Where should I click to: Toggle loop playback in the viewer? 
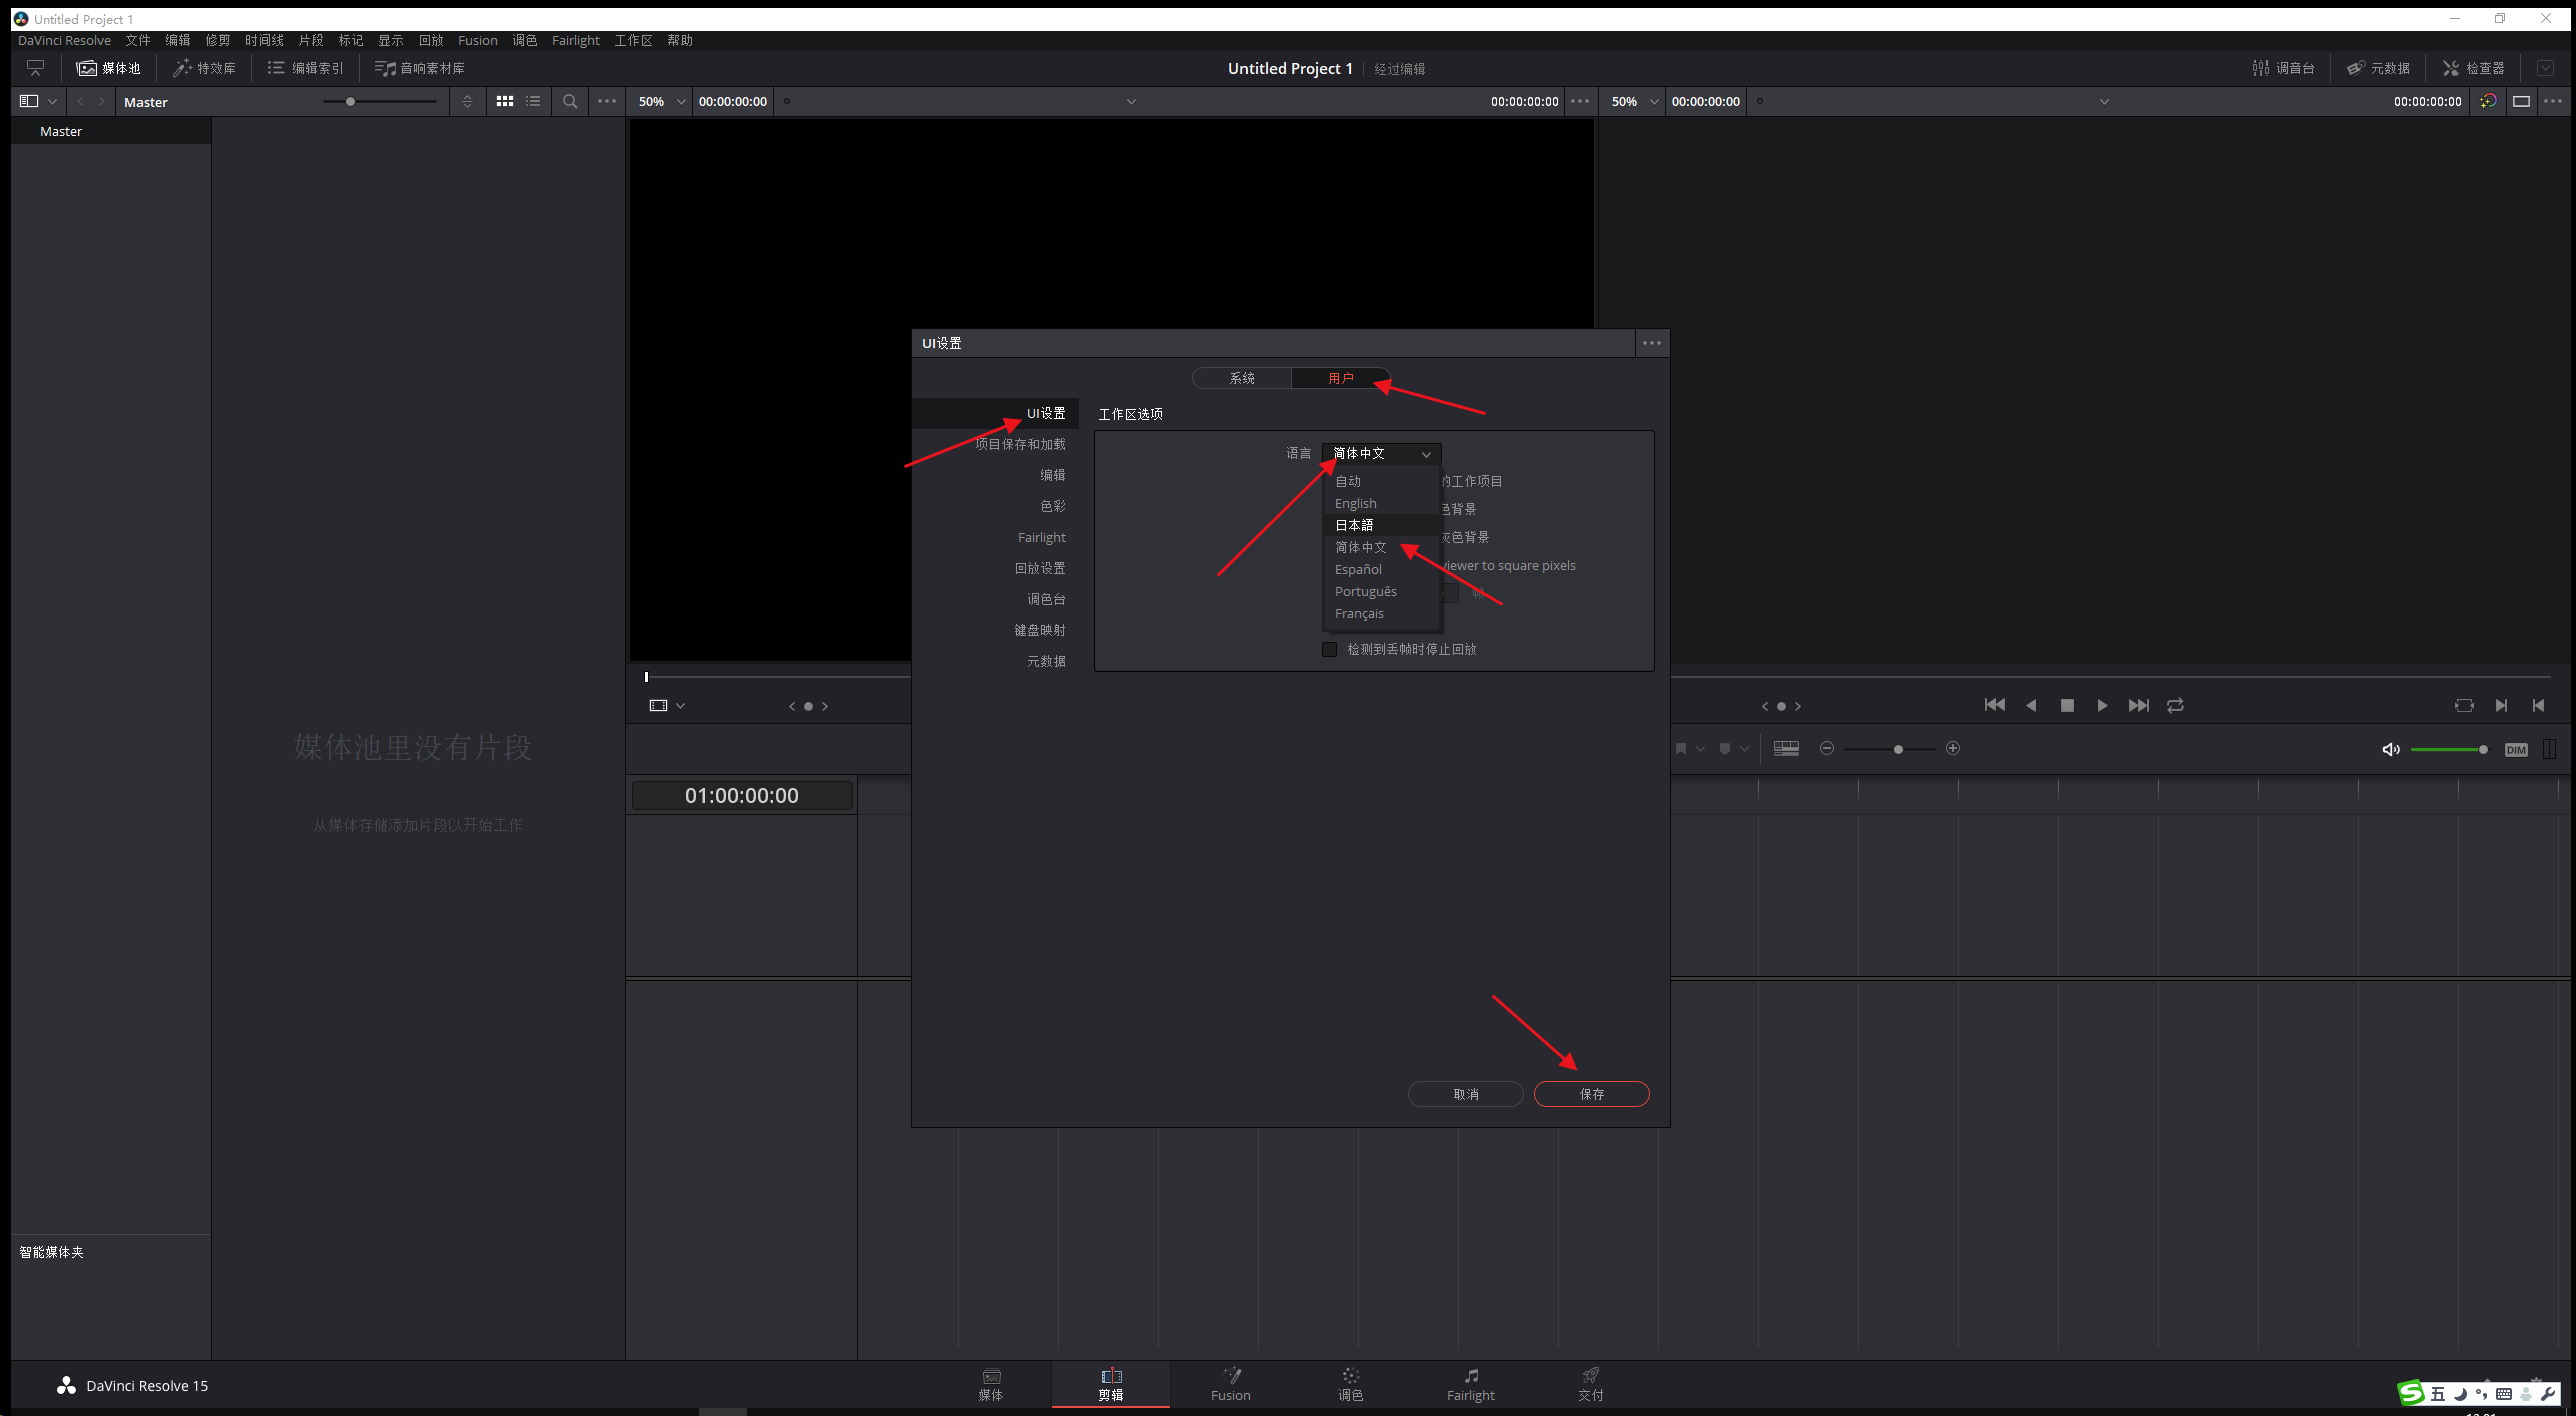(2175, 705)
